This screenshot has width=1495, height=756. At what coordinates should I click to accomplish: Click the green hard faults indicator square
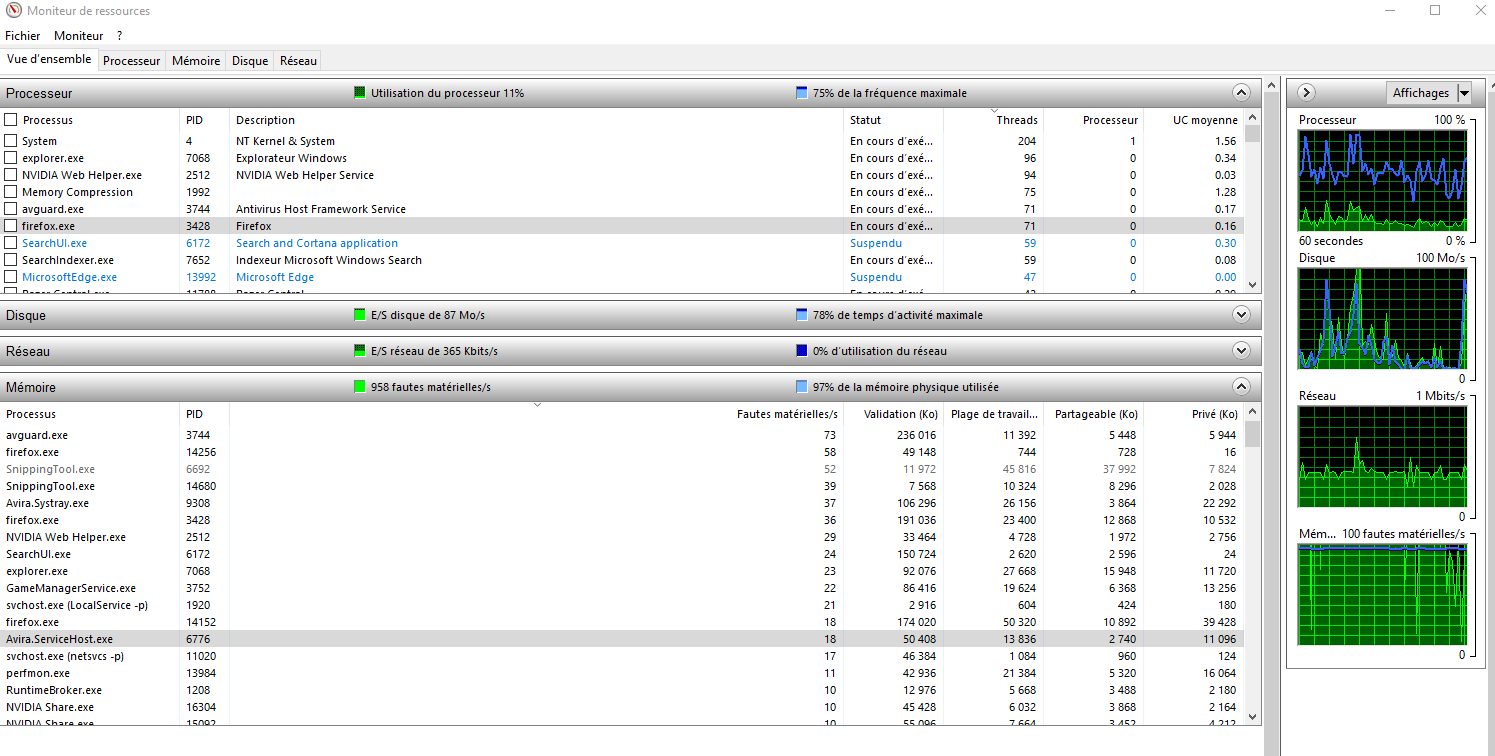tap(360, 387)
